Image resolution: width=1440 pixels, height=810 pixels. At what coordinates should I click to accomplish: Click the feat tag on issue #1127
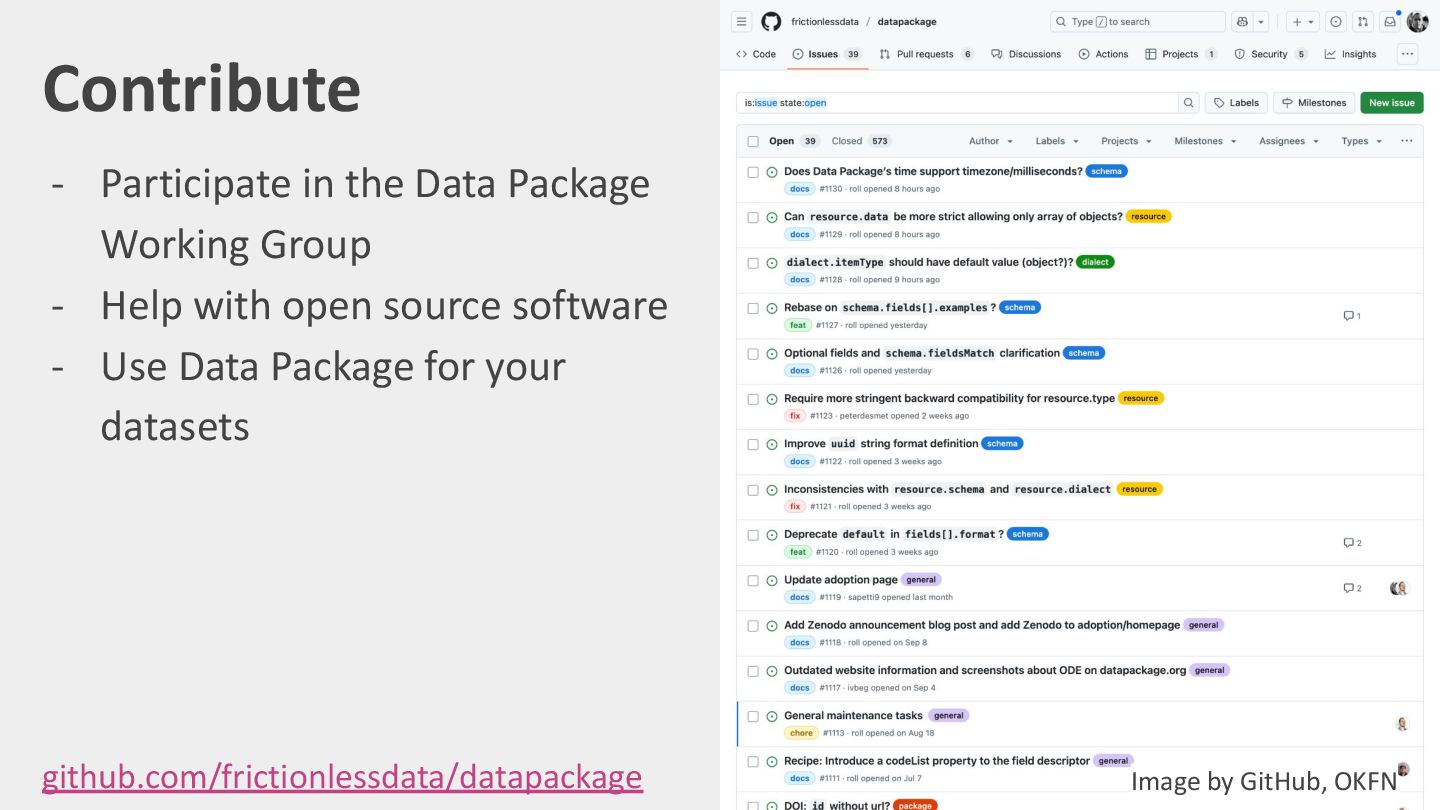798,325
